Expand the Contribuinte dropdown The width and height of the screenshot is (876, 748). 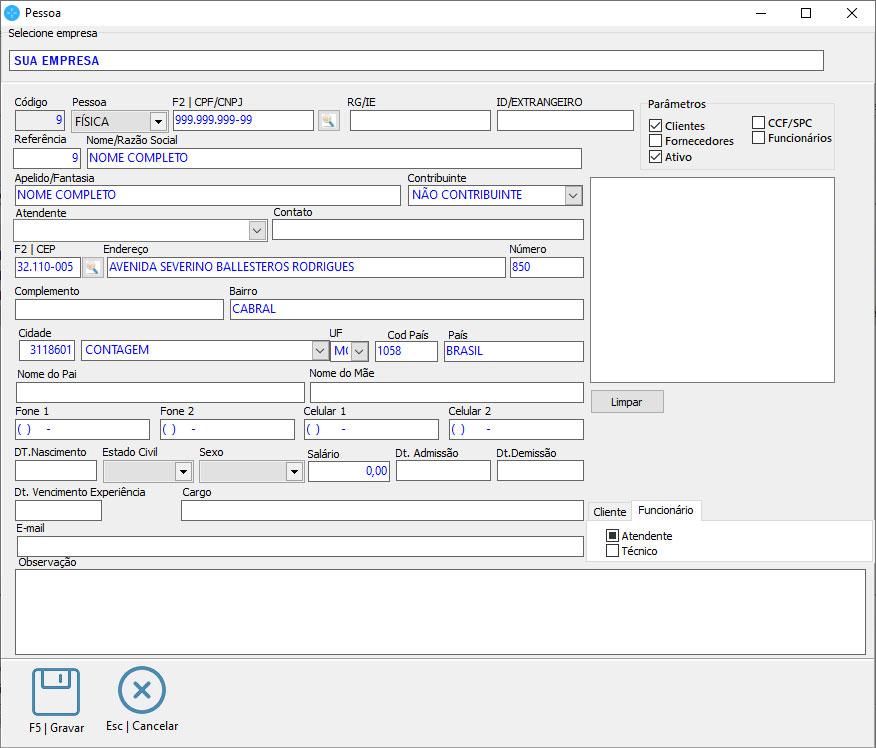tap(573, 195)
